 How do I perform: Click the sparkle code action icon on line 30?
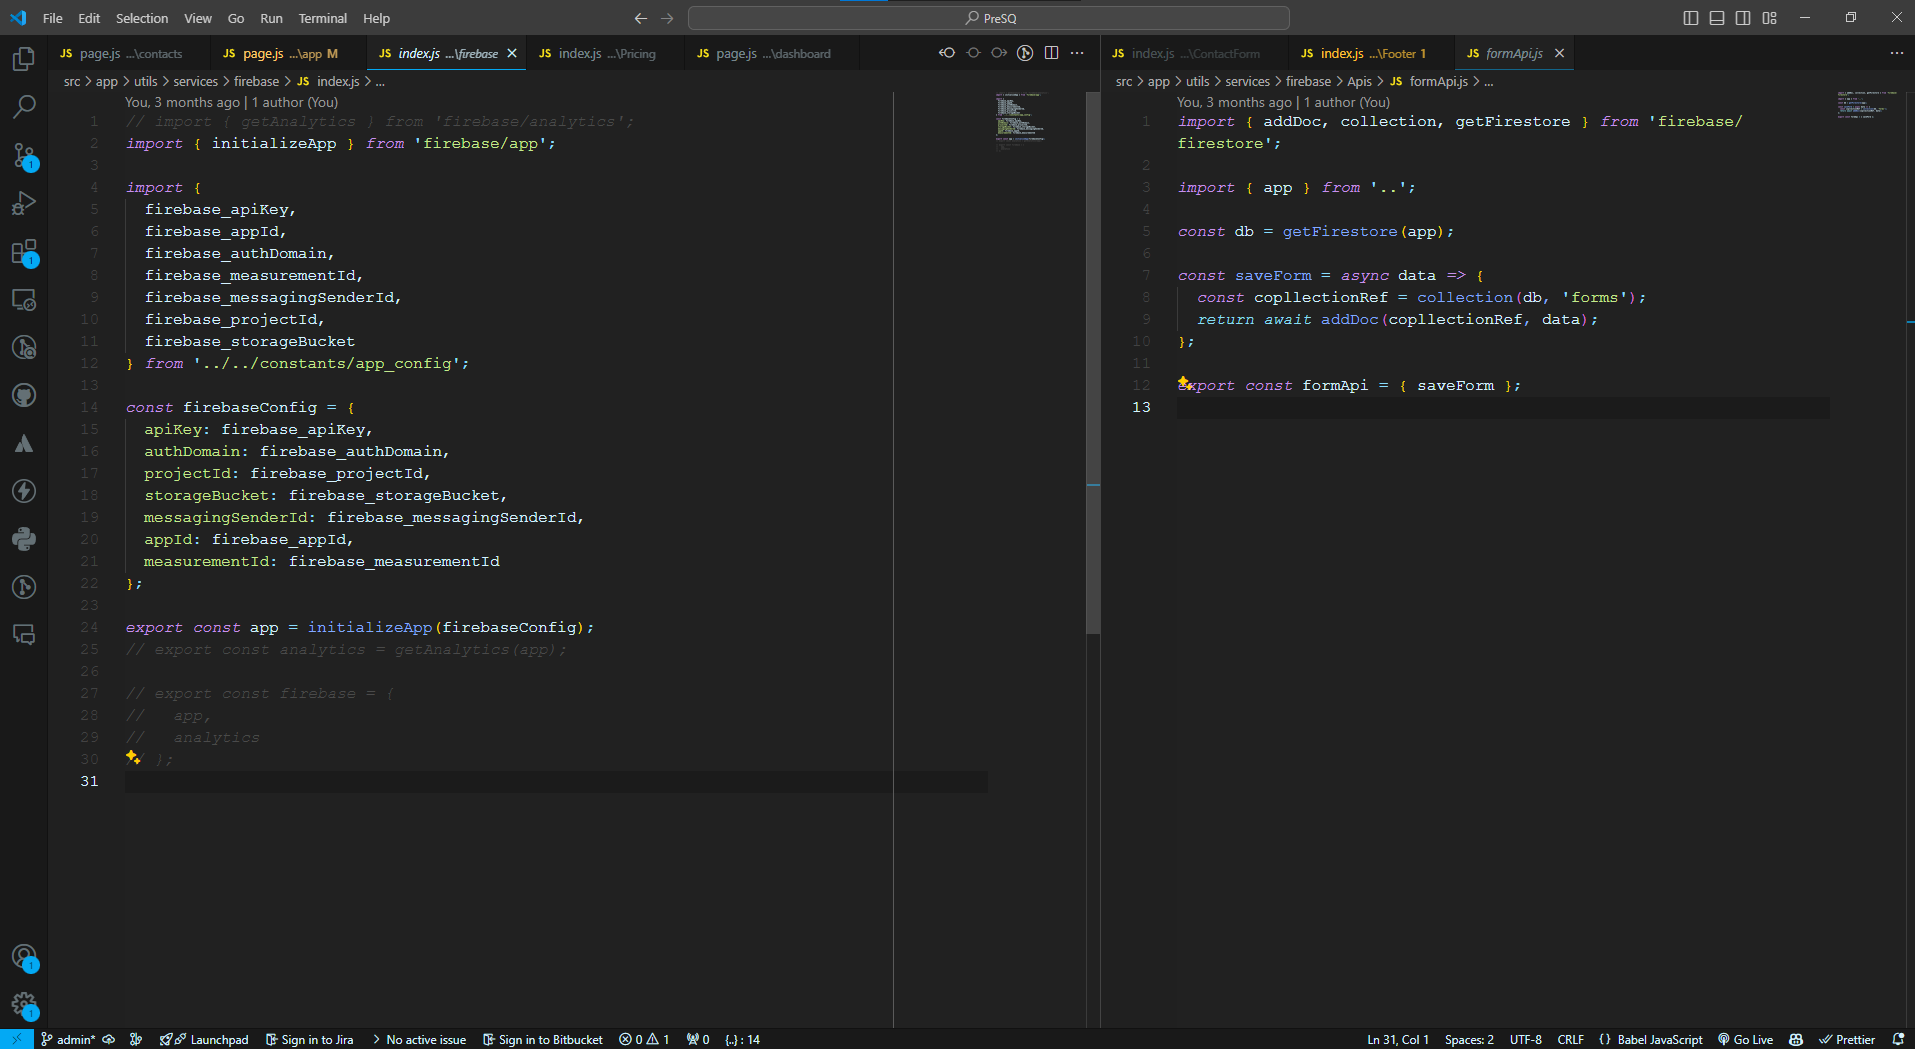(x=133, y=758)
